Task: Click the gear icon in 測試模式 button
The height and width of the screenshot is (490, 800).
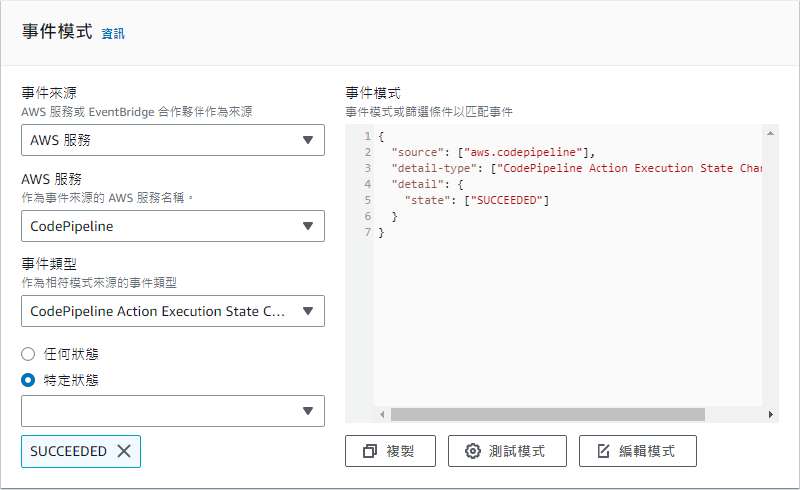Action: (473, 451)
